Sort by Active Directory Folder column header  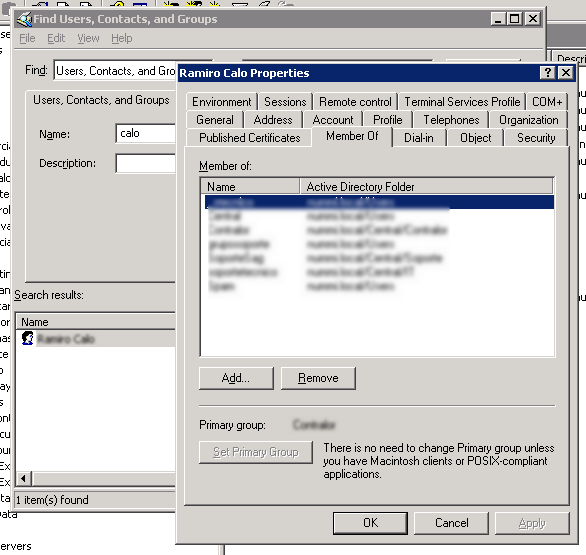click(426, 186)
